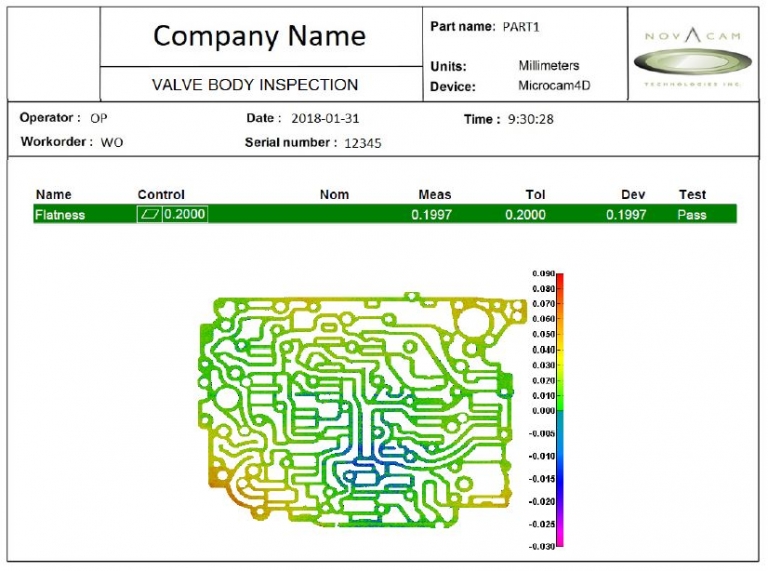Screen dimensions: 768x571
Task: Click the Microcam4D device value
Action: pyautogui.click(x=554, y=86)
